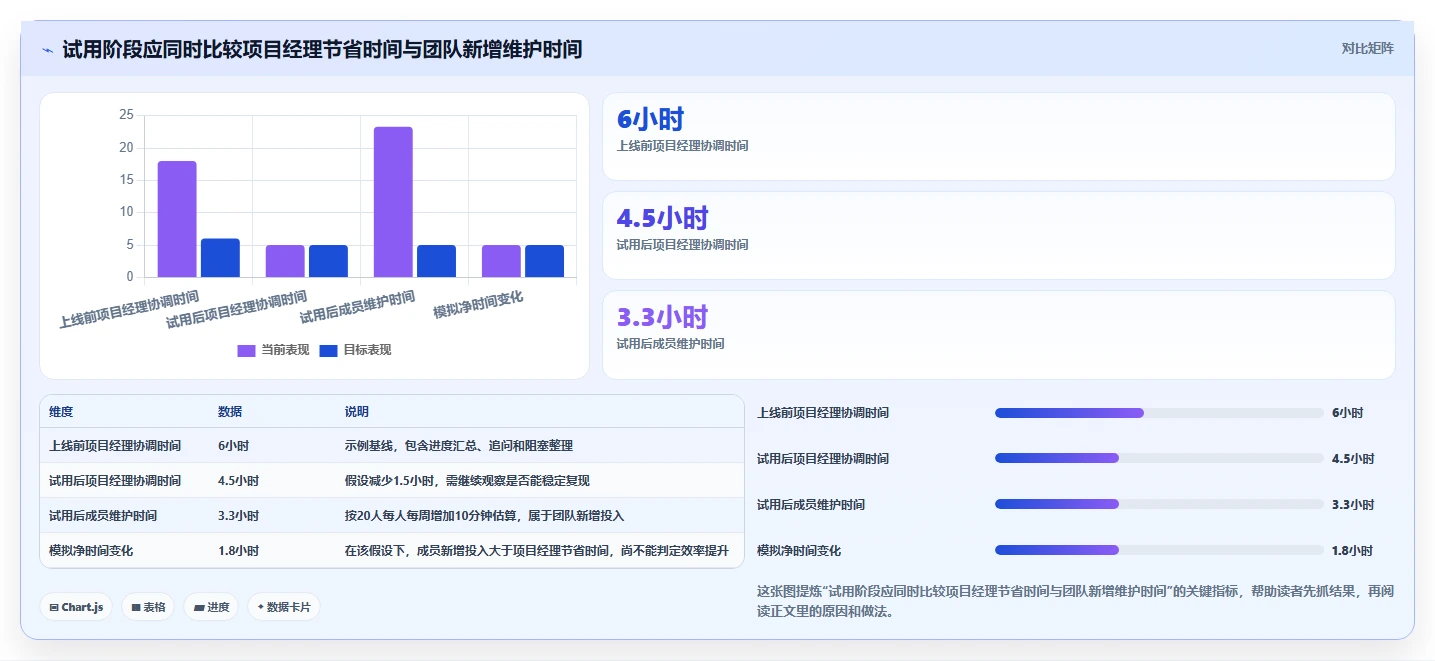
Task: Click description about 尚不能判定效率提升
Action: pos(537,551)
